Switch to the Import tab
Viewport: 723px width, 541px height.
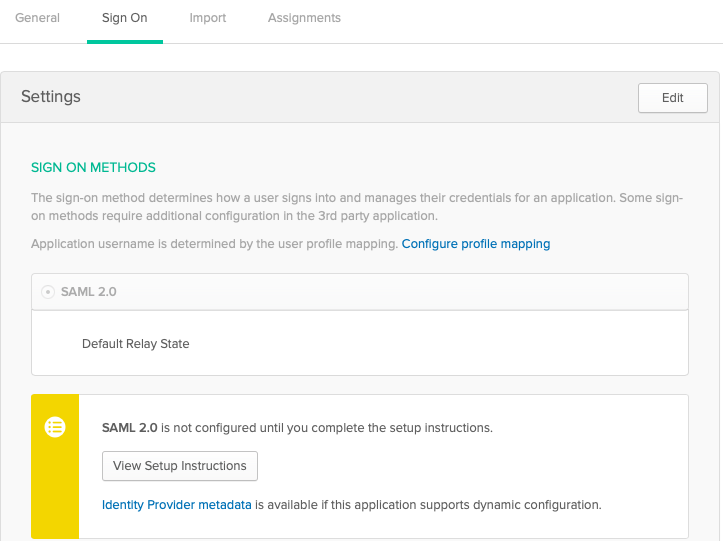[207, 18]
